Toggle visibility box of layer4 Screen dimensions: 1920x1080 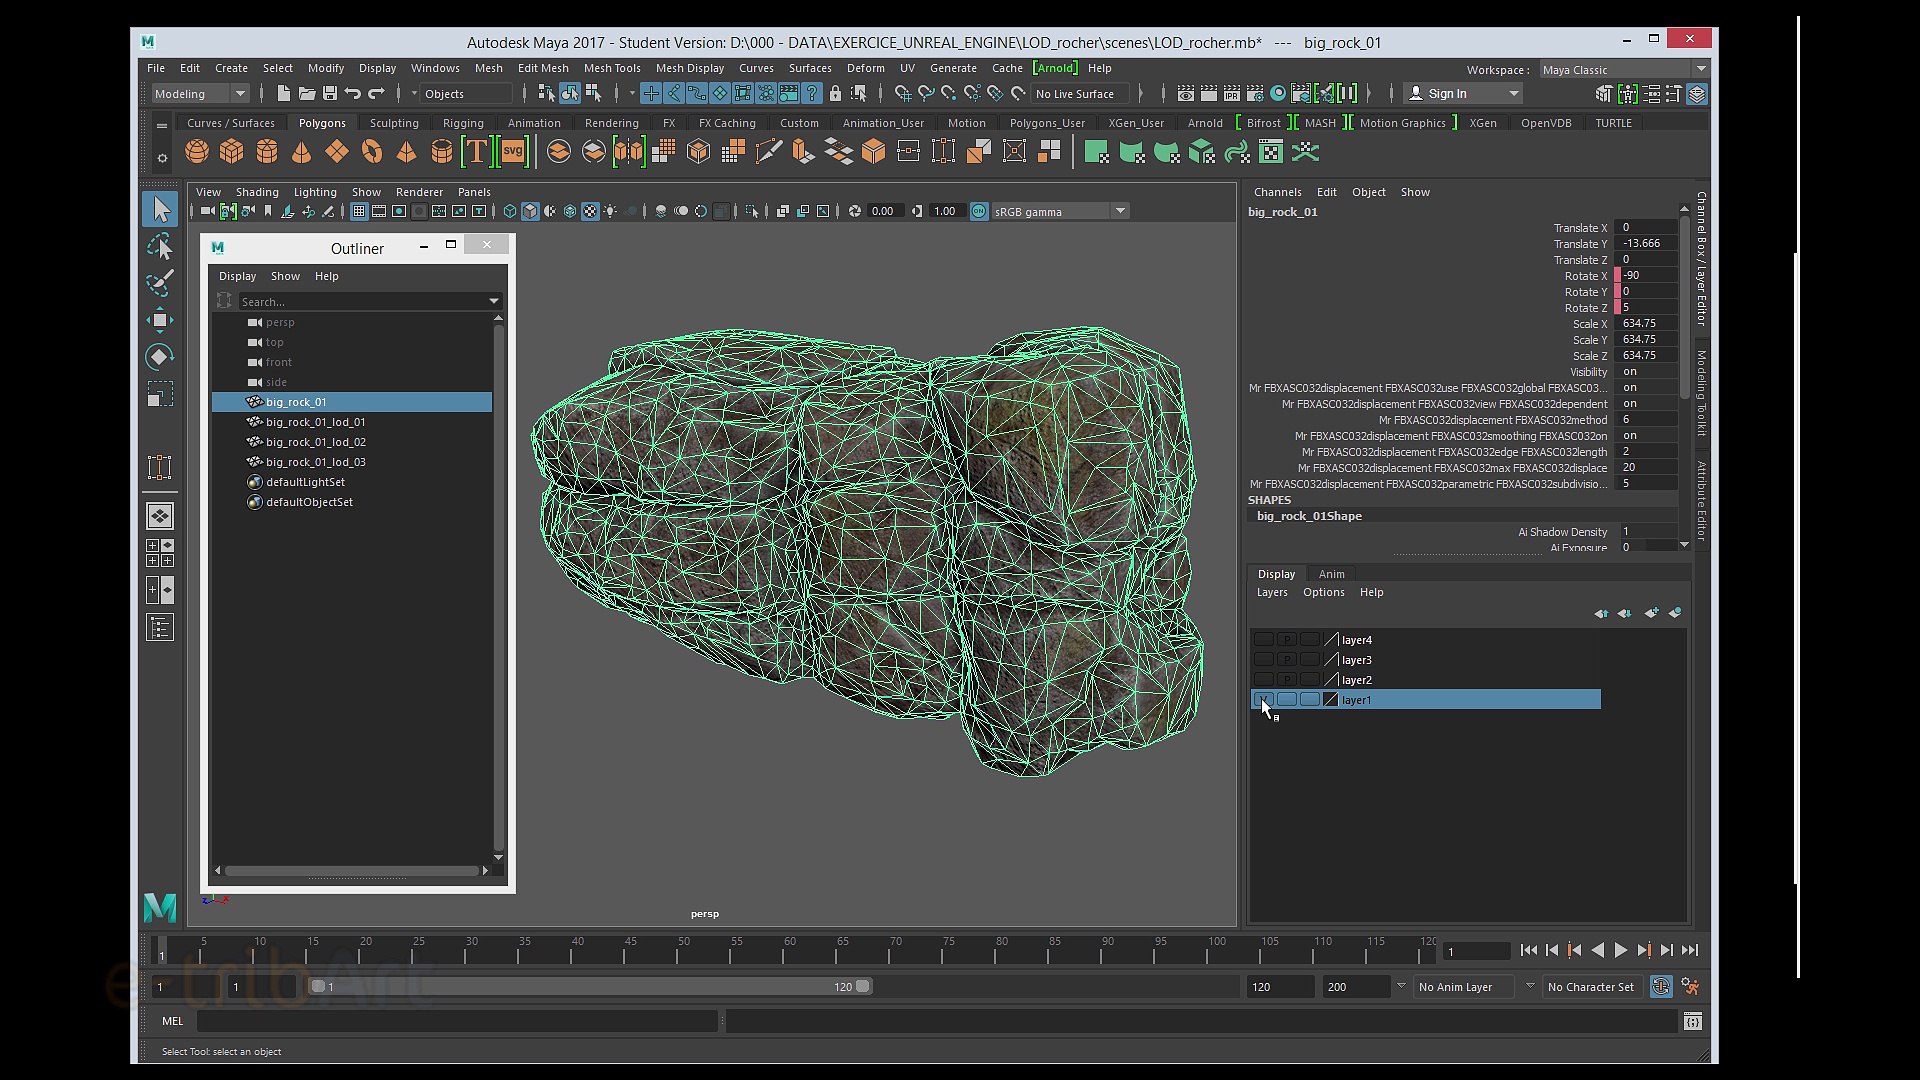coord(1264,640)
